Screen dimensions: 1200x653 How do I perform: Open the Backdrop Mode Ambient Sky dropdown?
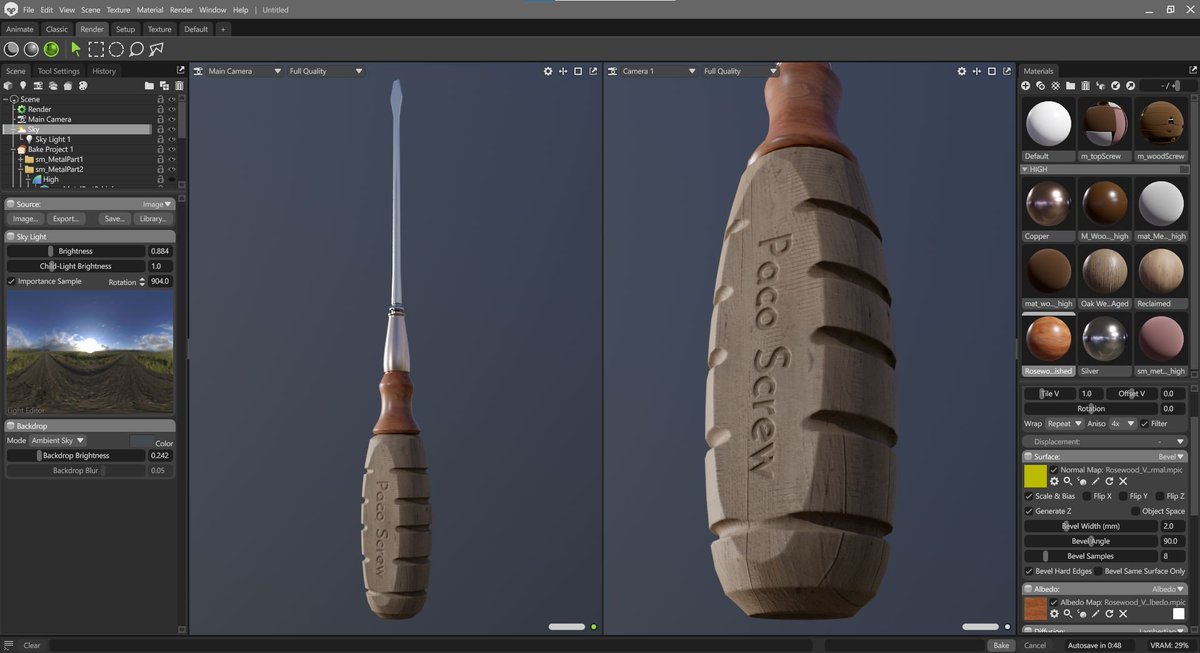tap(58, 440)
